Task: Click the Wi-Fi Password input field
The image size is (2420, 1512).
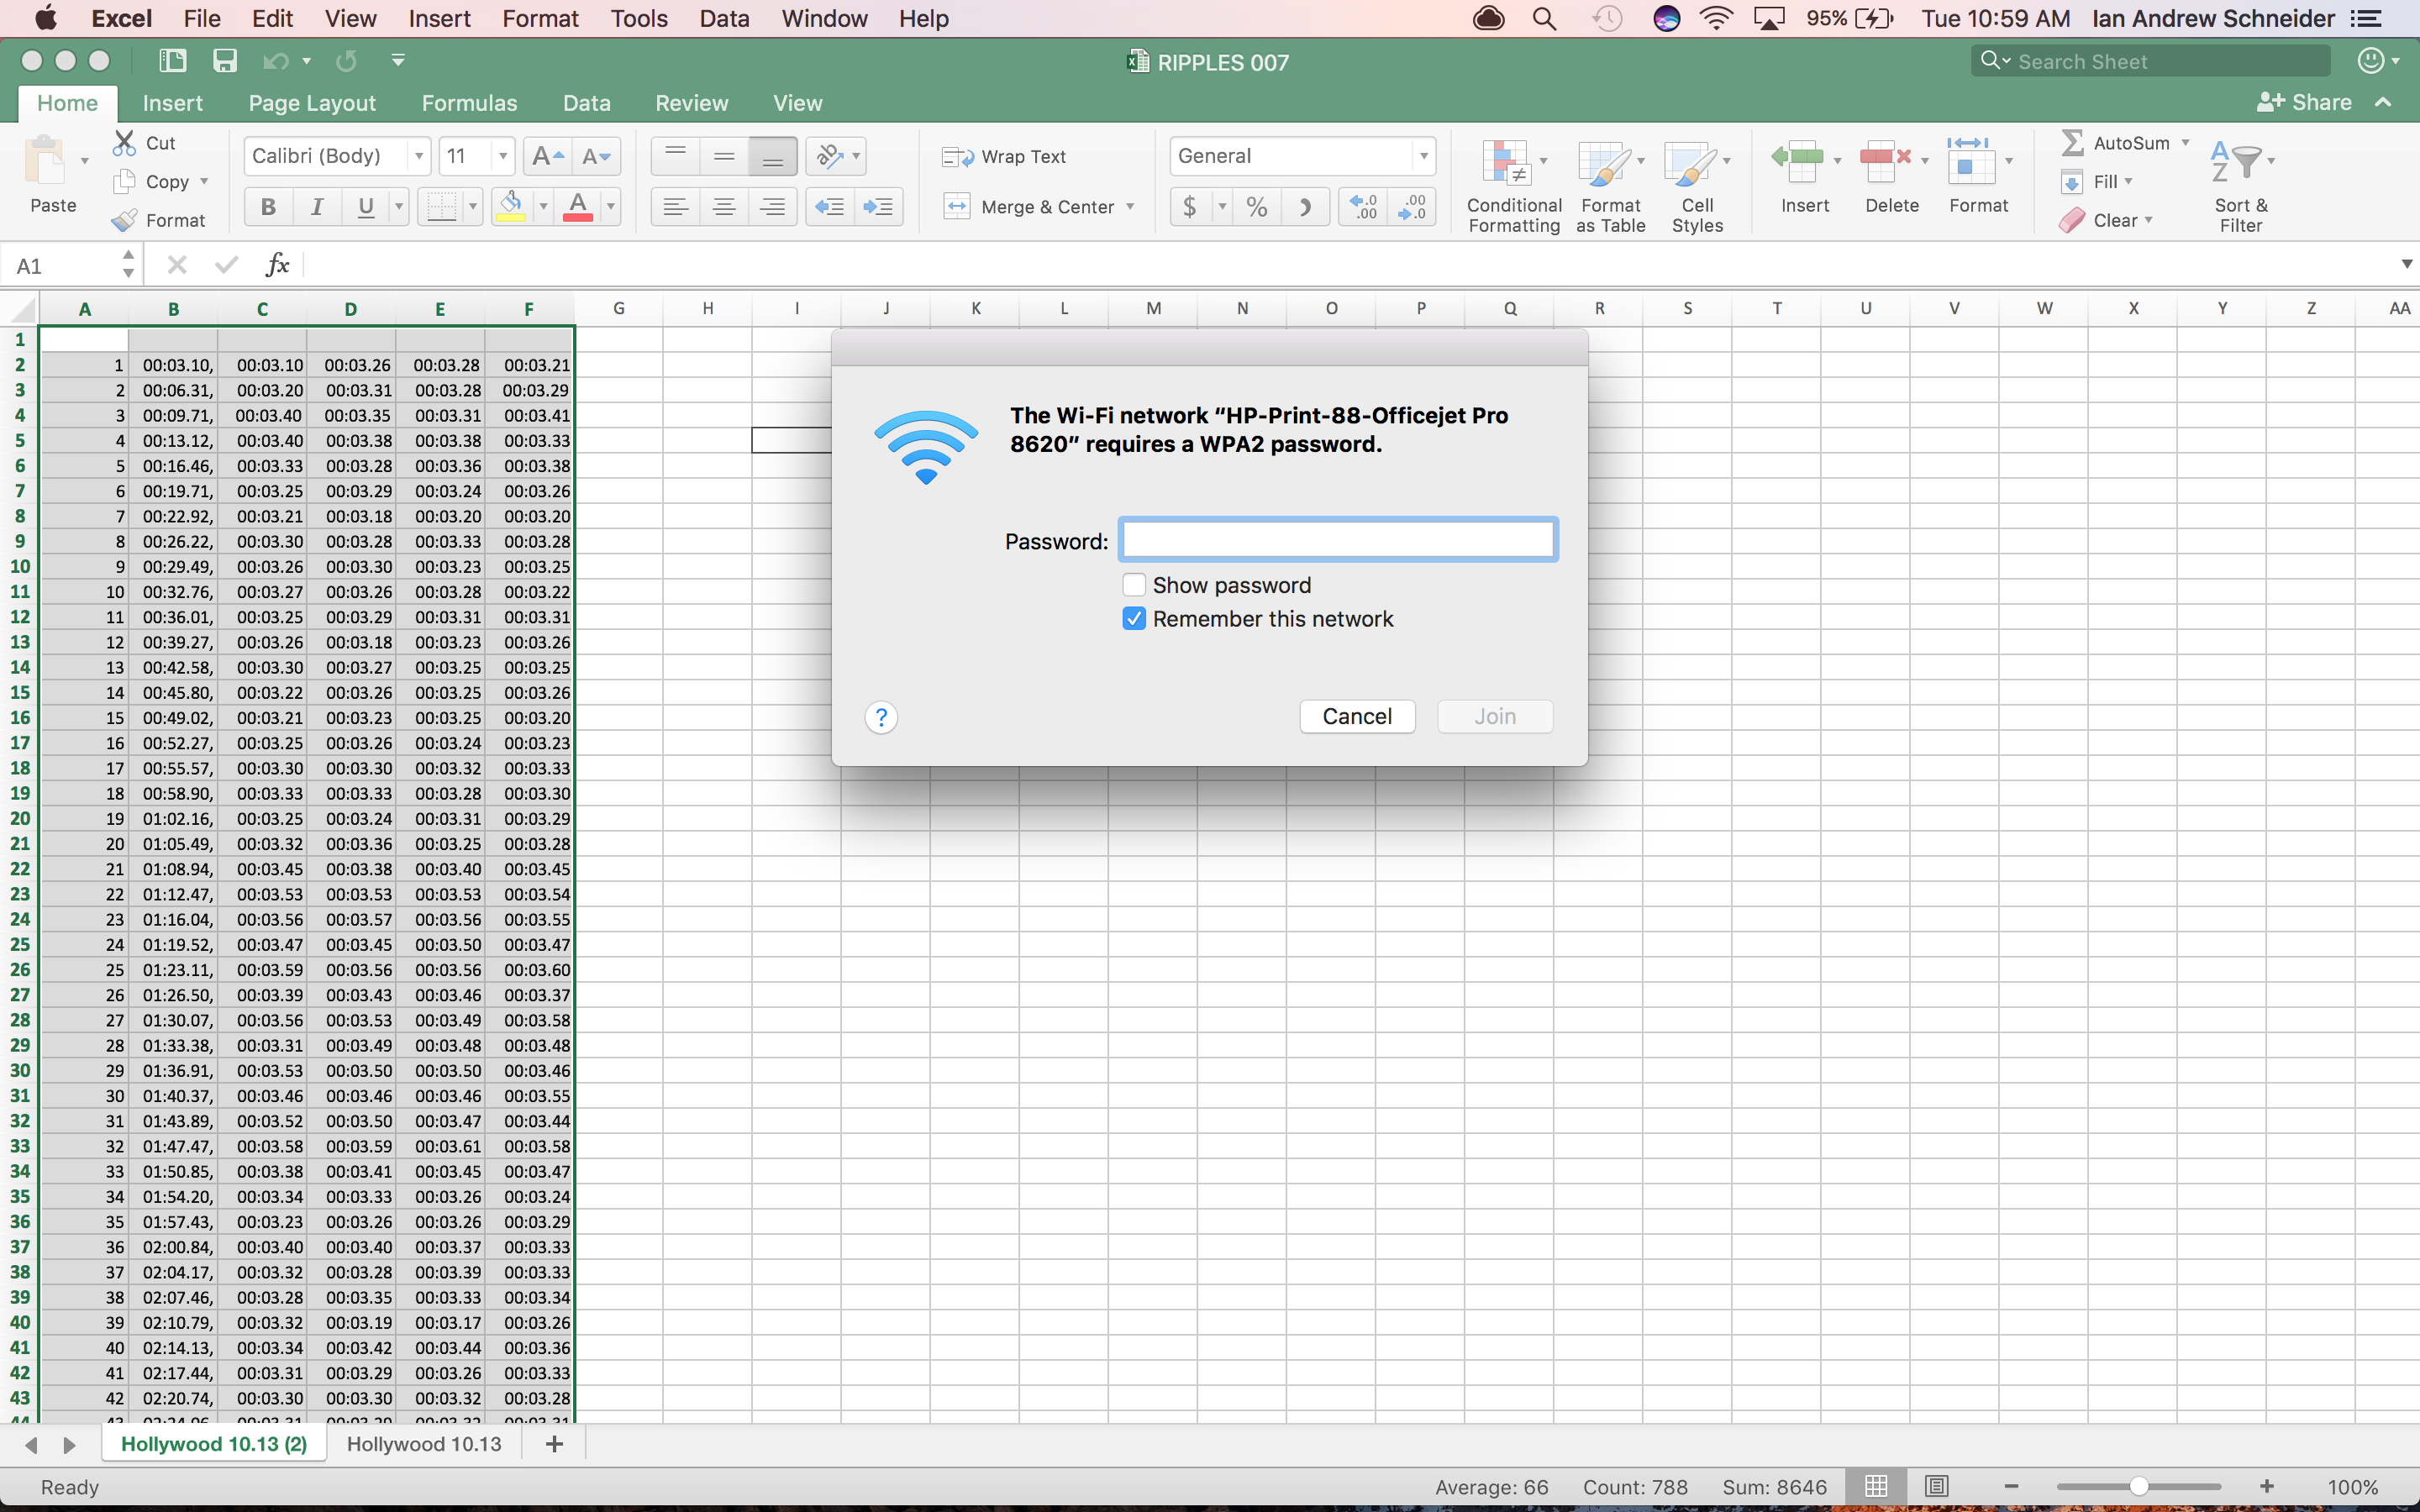Action: [x=1338, y=540]
